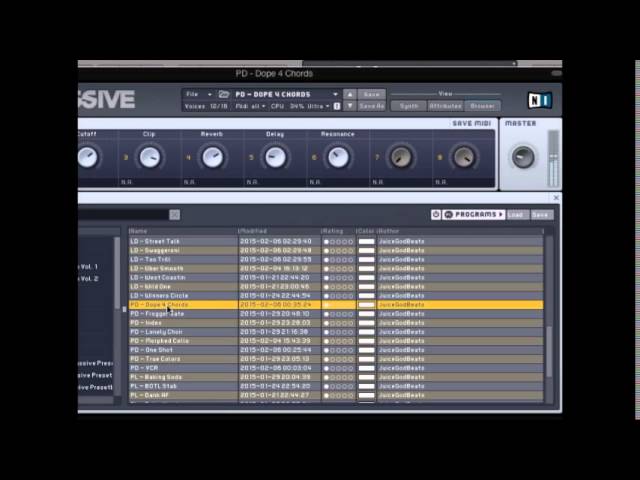The height and width of the screenshot is (480, 640).
Task: Sort the list by Author column
Action: [x=460, y=231]
